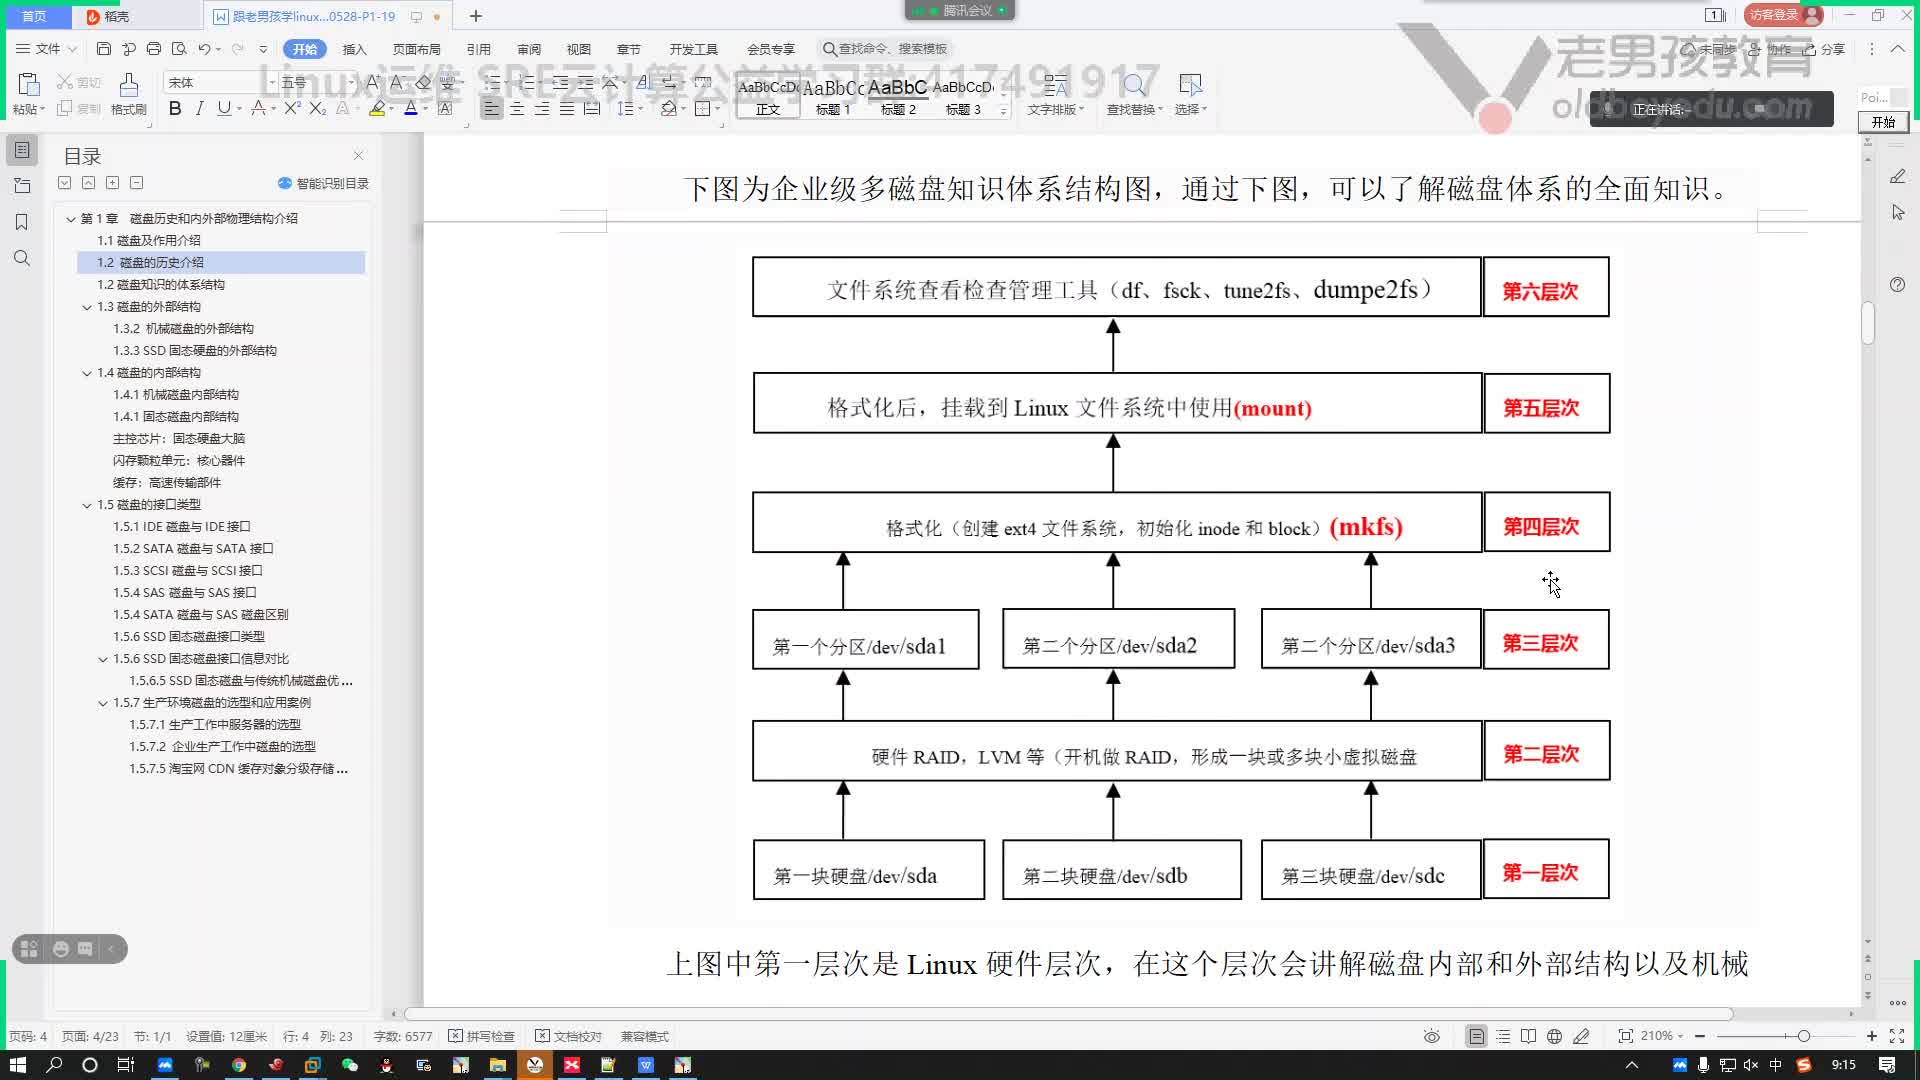Viewport: 1920px width, 1080px height.
Task: Click the 访客登录 login button
Action: pos(1783,15)
